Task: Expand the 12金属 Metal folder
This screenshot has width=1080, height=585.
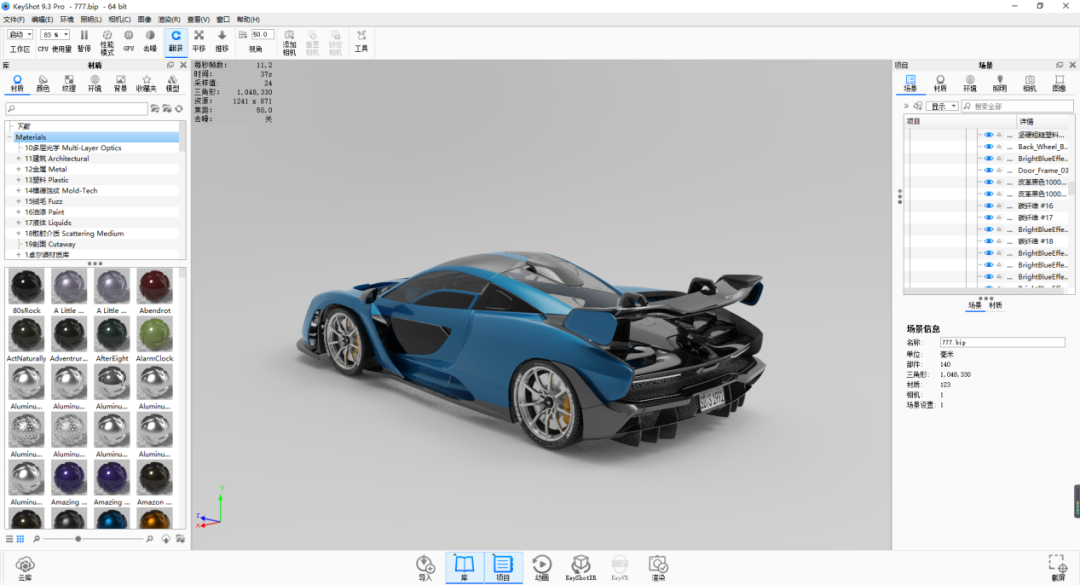Action: 19,169
